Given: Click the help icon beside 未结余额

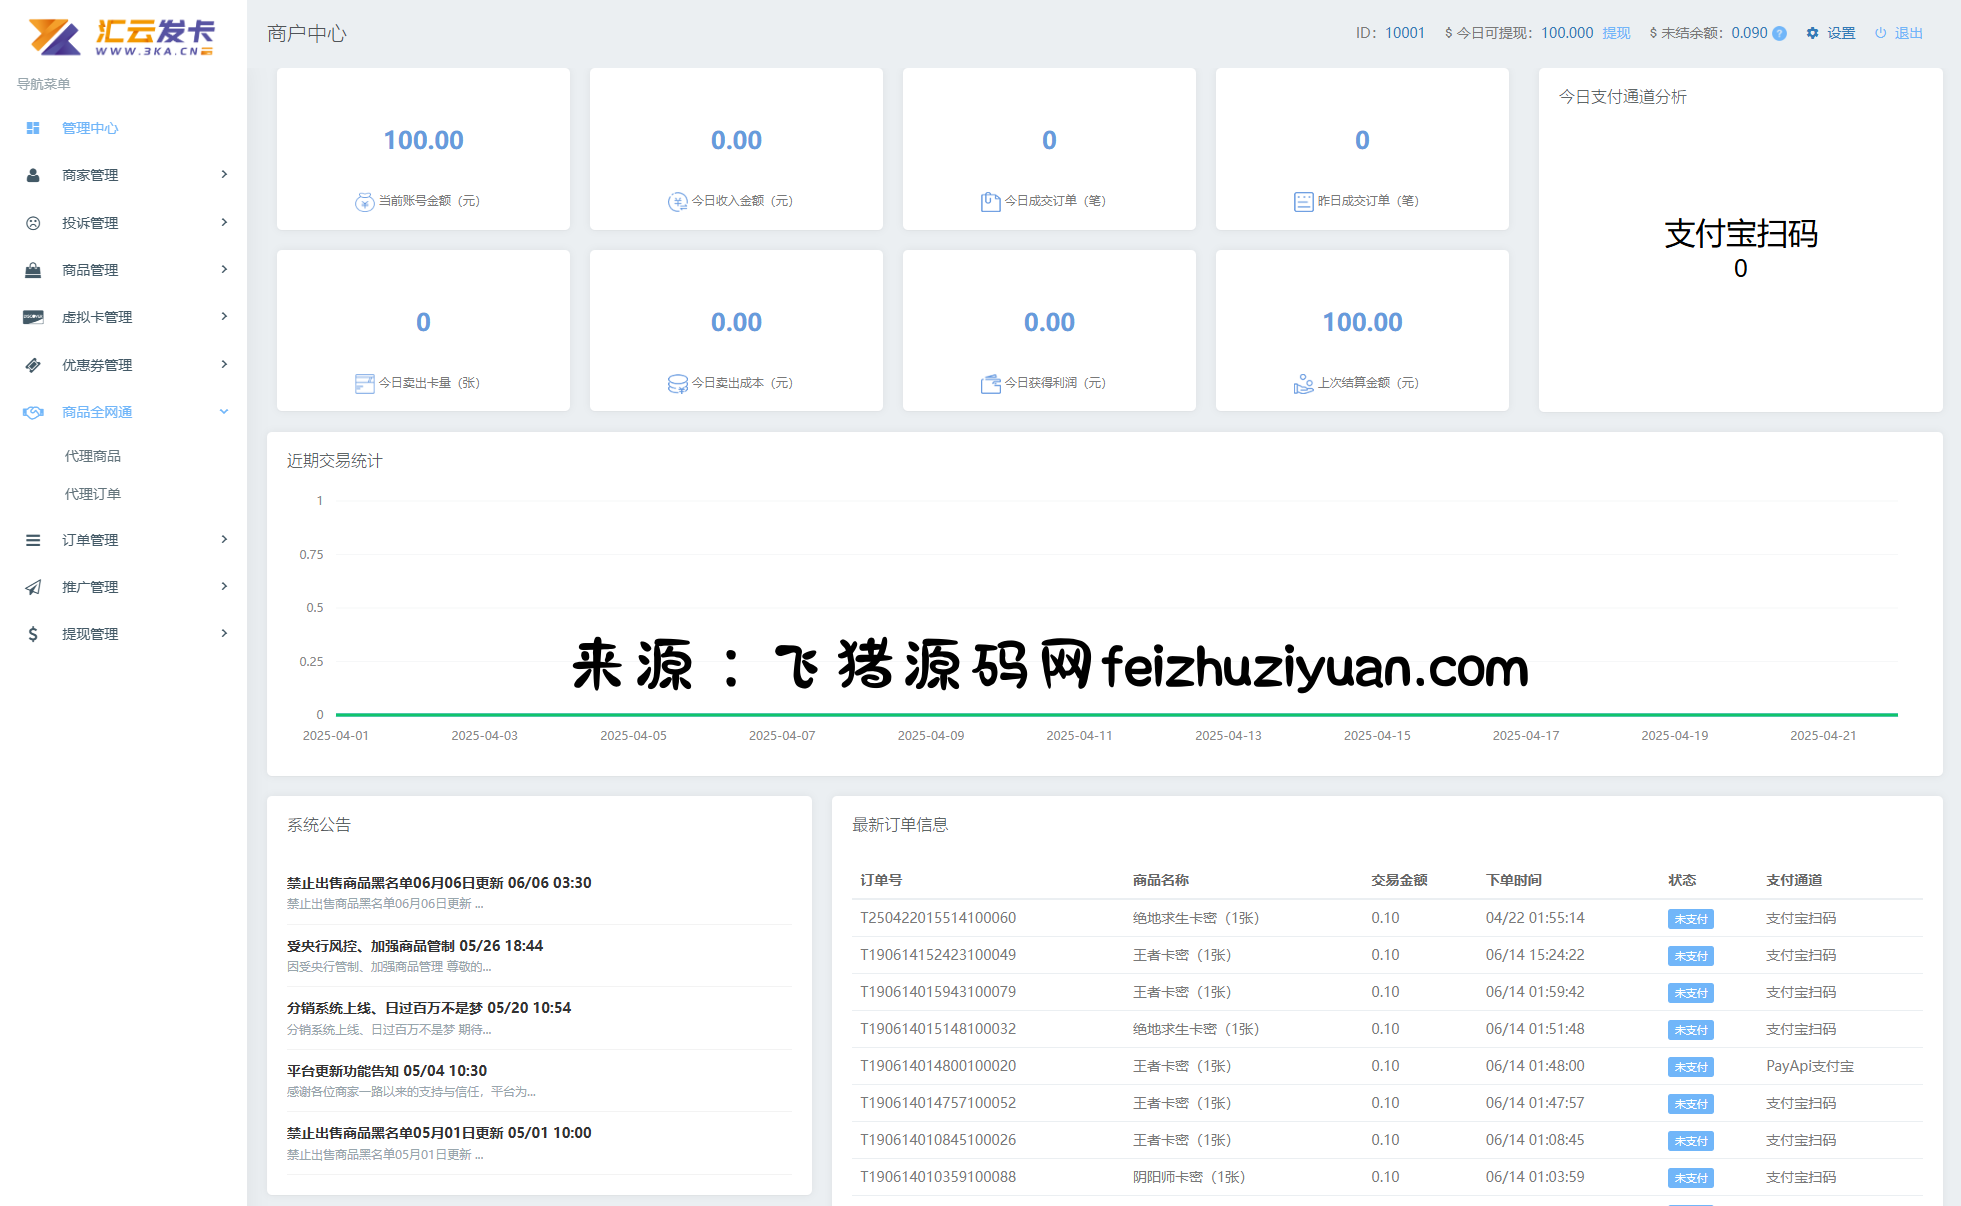Looking at the screenshot, I should click(1779, 33).
